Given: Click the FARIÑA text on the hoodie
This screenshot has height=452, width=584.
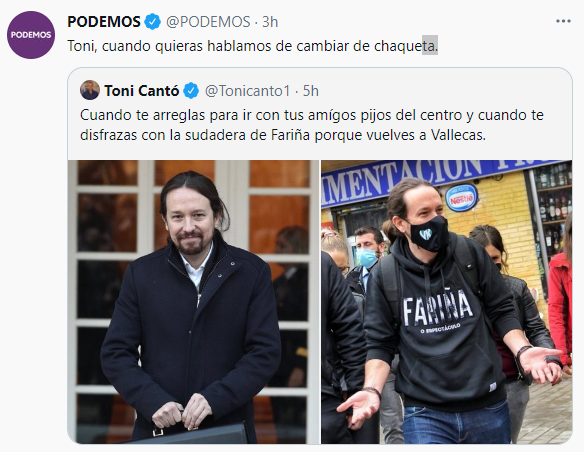Looking at the screenshot, I should pyautogui.click(x=438, y=308).
